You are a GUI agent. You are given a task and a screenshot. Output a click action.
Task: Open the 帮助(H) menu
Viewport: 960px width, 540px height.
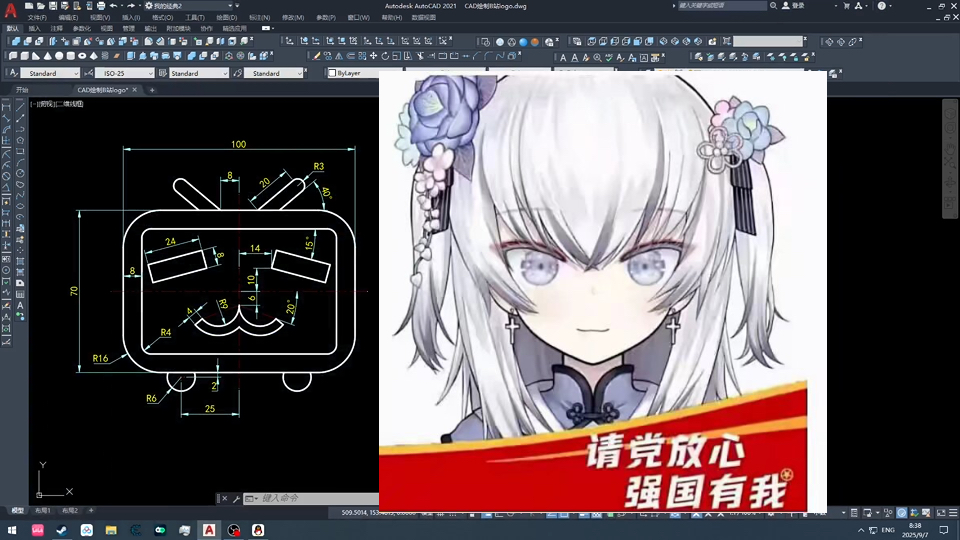point(392,18)
